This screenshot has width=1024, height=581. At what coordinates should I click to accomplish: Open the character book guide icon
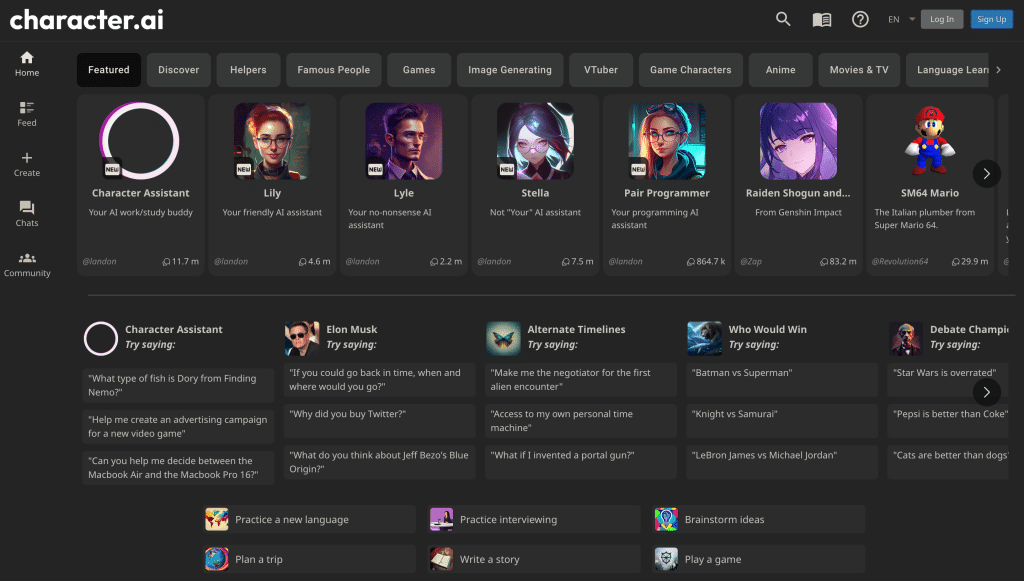[821, 19]
